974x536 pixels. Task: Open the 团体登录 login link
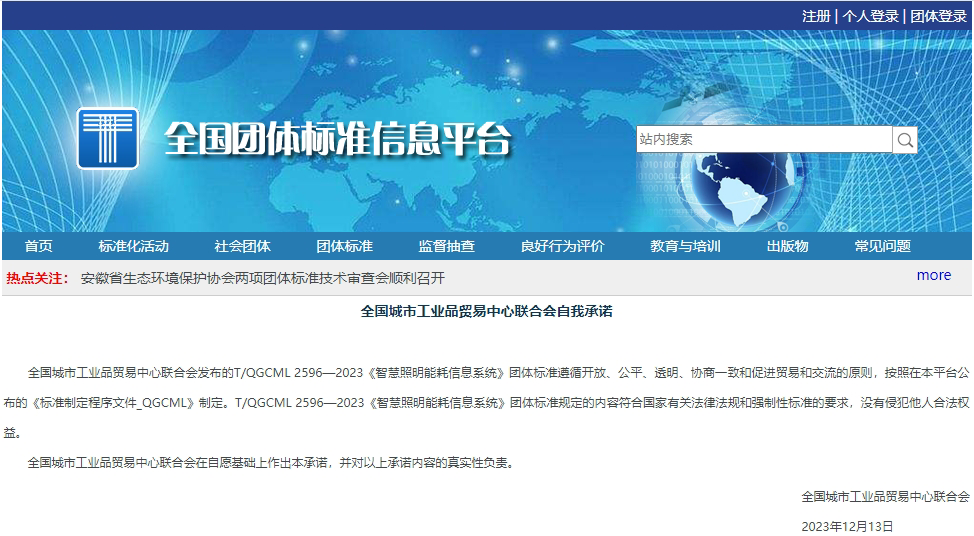(x=939, y=16)
